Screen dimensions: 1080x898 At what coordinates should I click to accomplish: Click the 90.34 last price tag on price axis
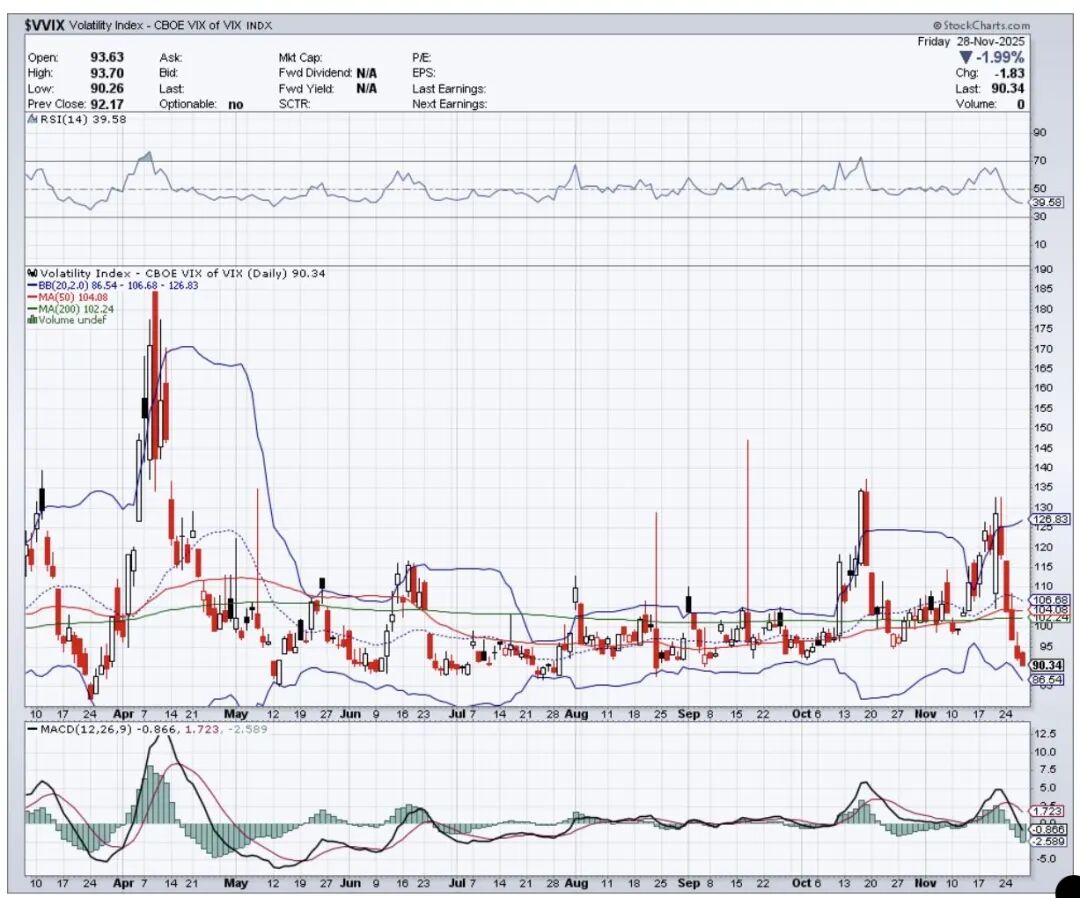pos(1047,665)
